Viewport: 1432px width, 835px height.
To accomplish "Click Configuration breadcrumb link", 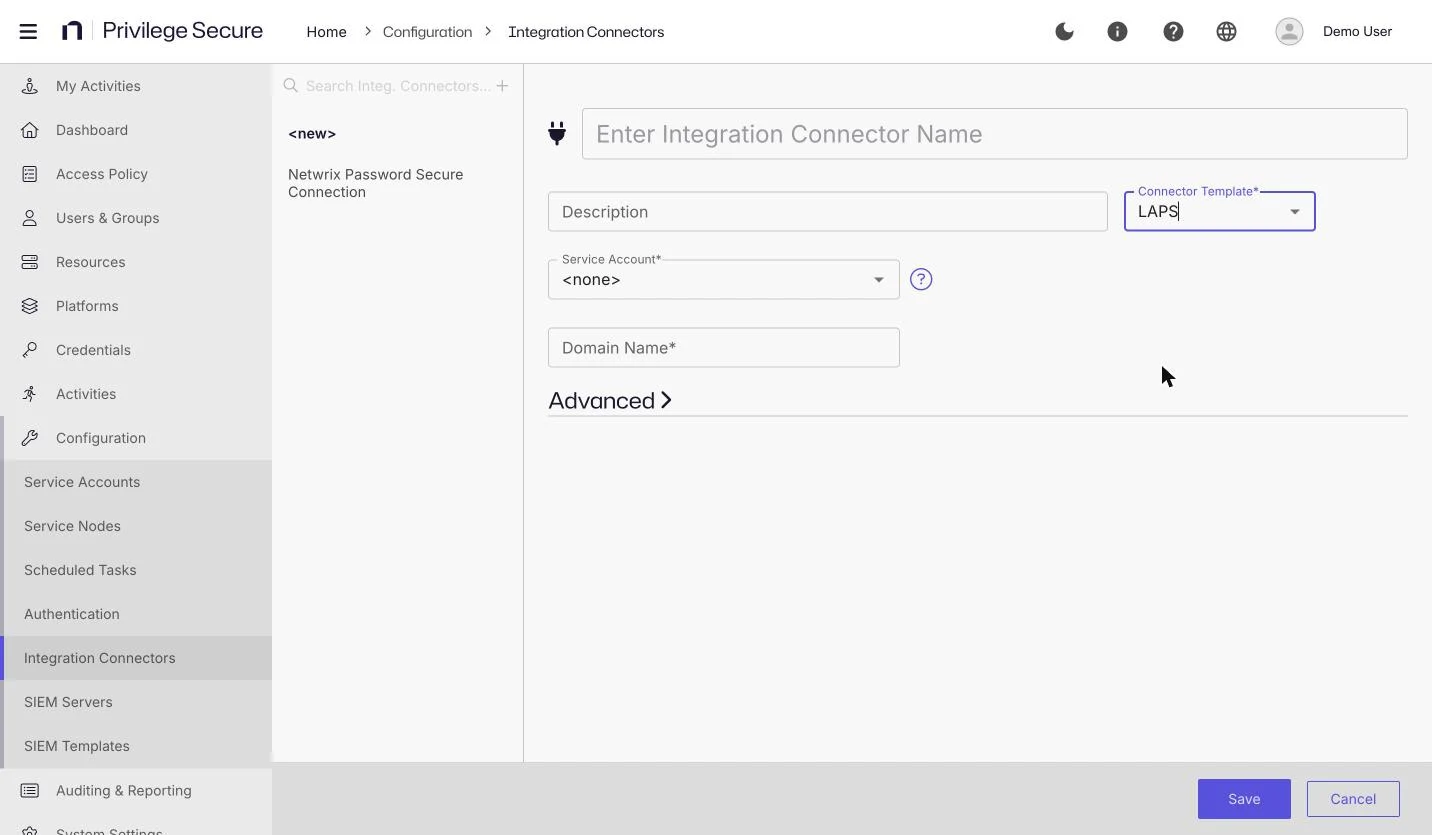I will coord(427,32).
